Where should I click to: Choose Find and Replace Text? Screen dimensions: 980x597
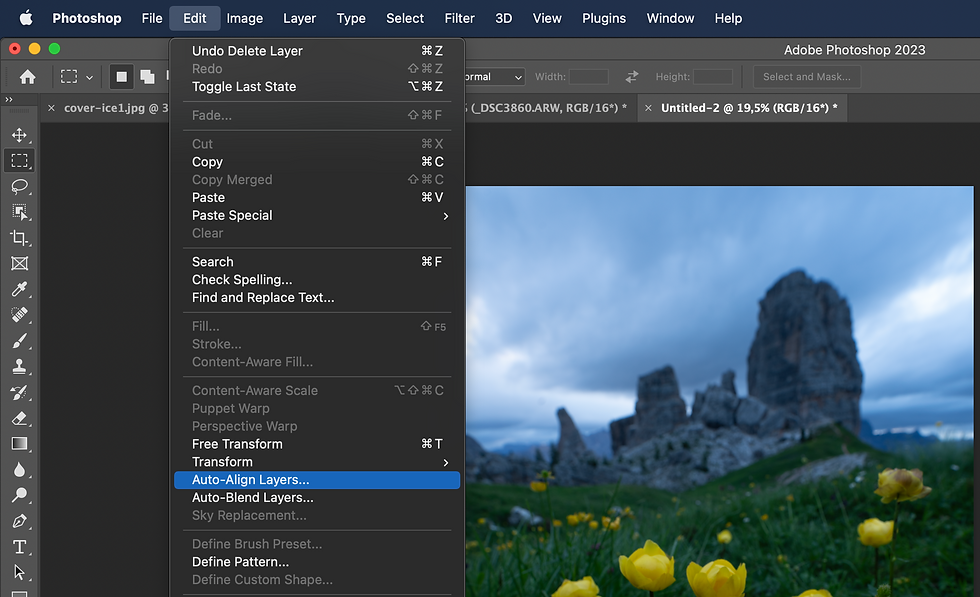[x=317, y=298]
